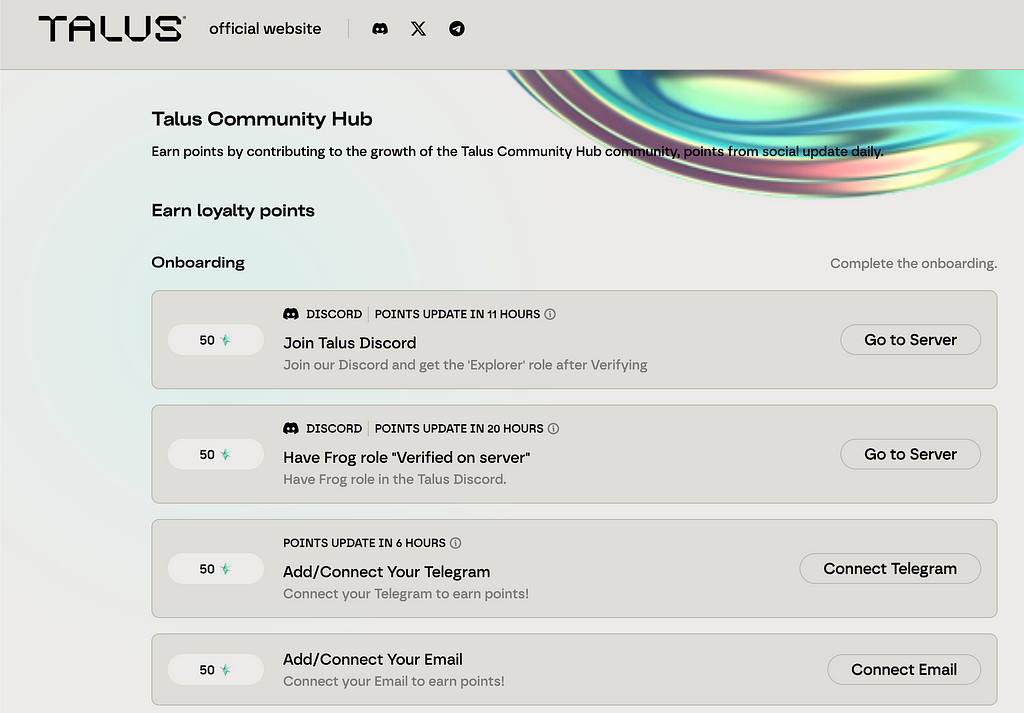This screenshot has width=1024, height=713.
Task: Click the 'Onboarding' section heading
Action: click(x=198, y=262)
